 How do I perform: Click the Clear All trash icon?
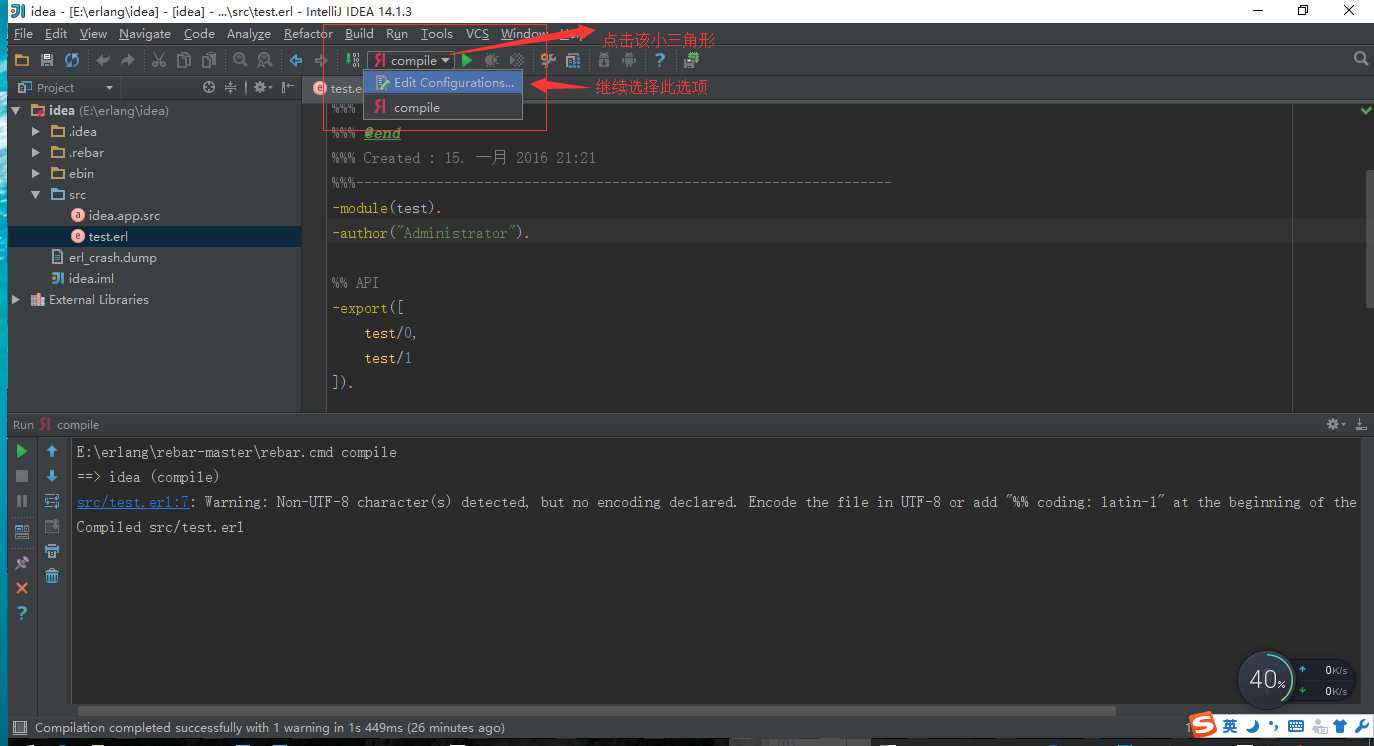[52, 576]
